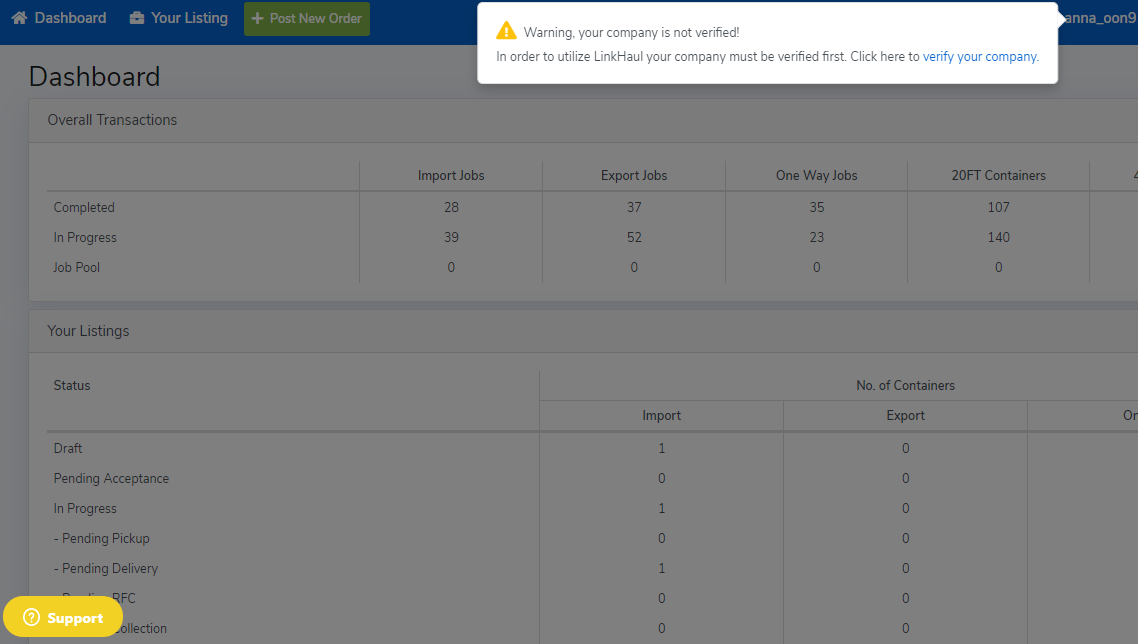Open the anna_oon9 user menu
The height and width of the screenshot is (644, 1138).
[1100, 18]
